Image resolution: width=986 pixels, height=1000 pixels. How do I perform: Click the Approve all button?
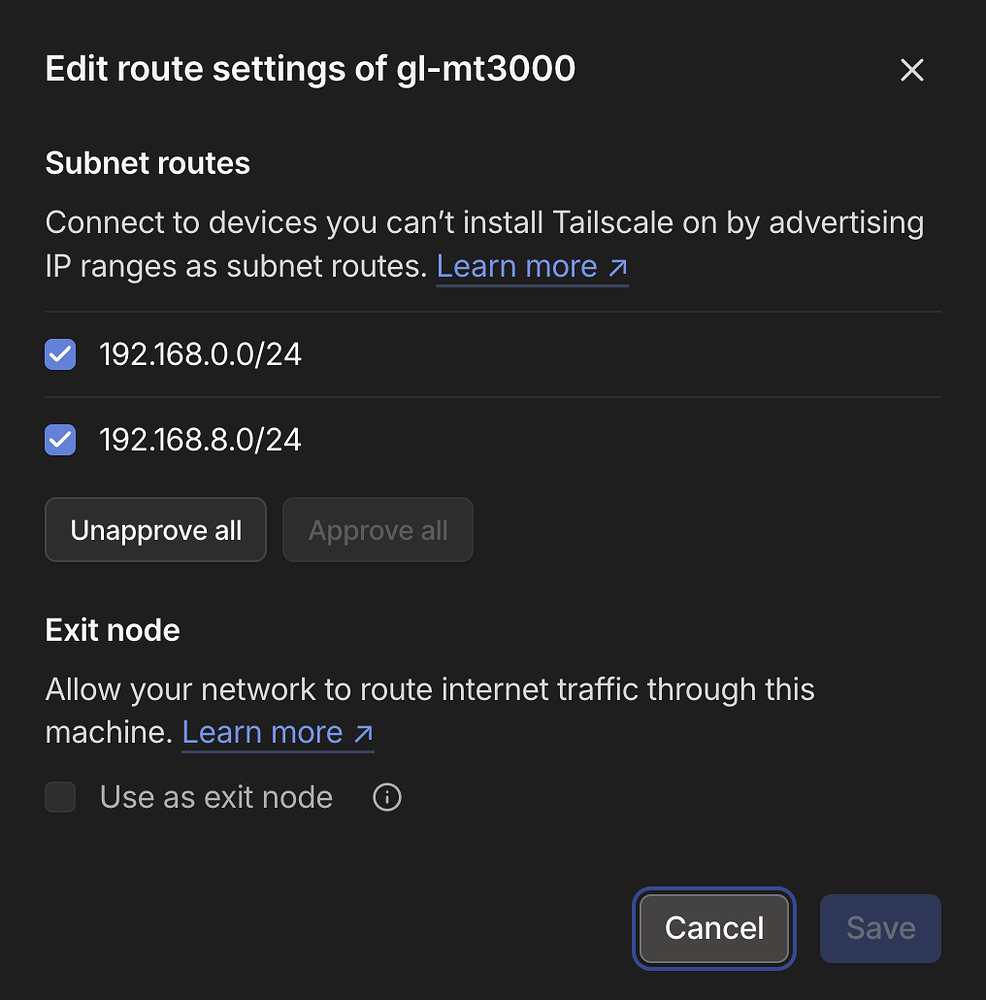[x=377, y=529]
